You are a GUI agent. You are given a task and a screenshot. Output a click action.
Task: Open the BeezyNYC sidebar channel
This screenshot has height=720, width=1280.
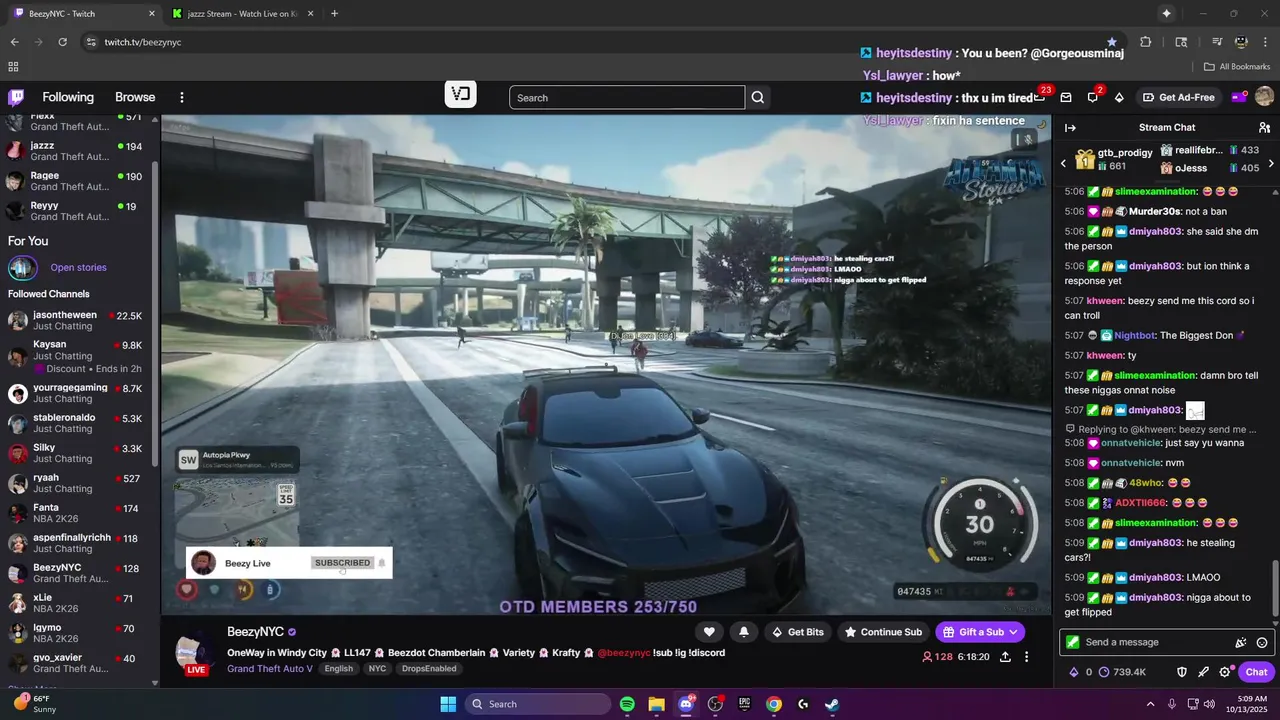pos(76,573)
